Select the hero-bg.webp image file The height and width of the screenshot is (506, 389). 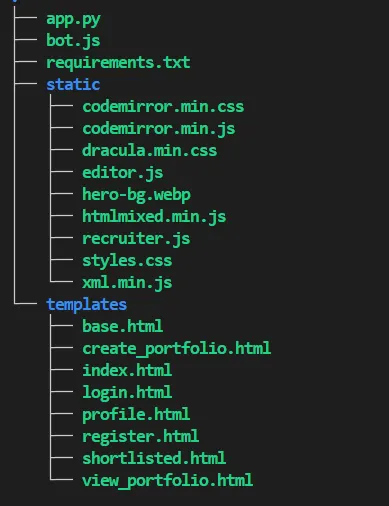pyautogui.click(x=136, y=195)
